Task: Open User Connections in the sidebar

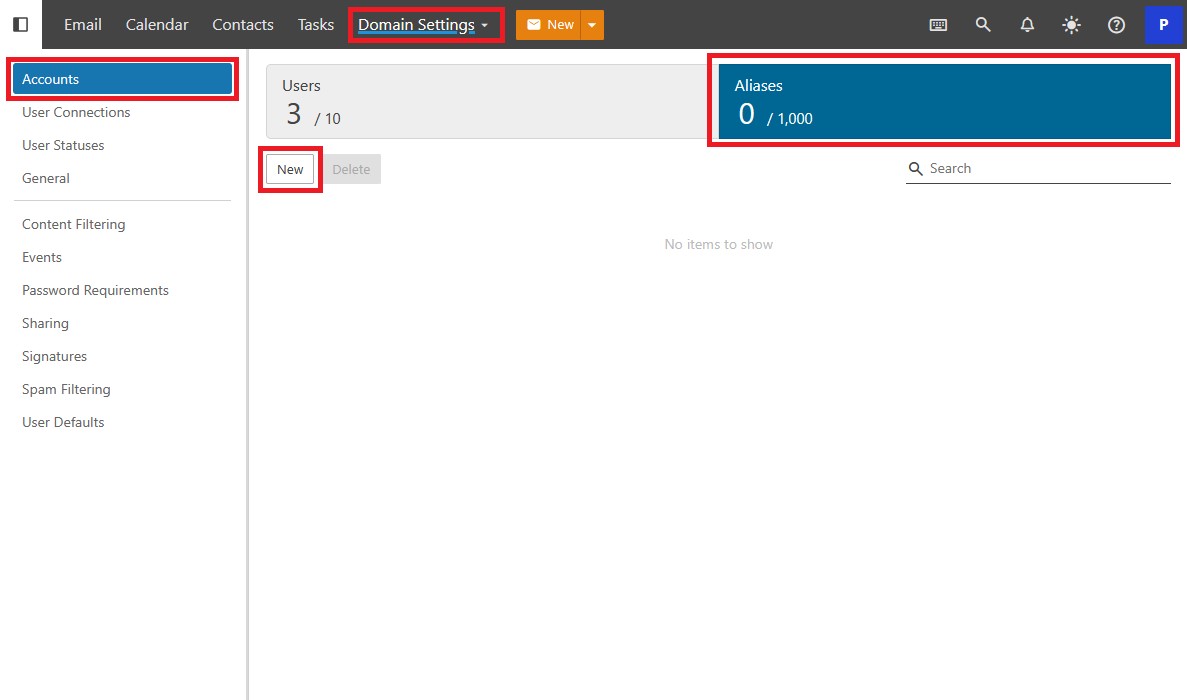Action: point(76,112)
